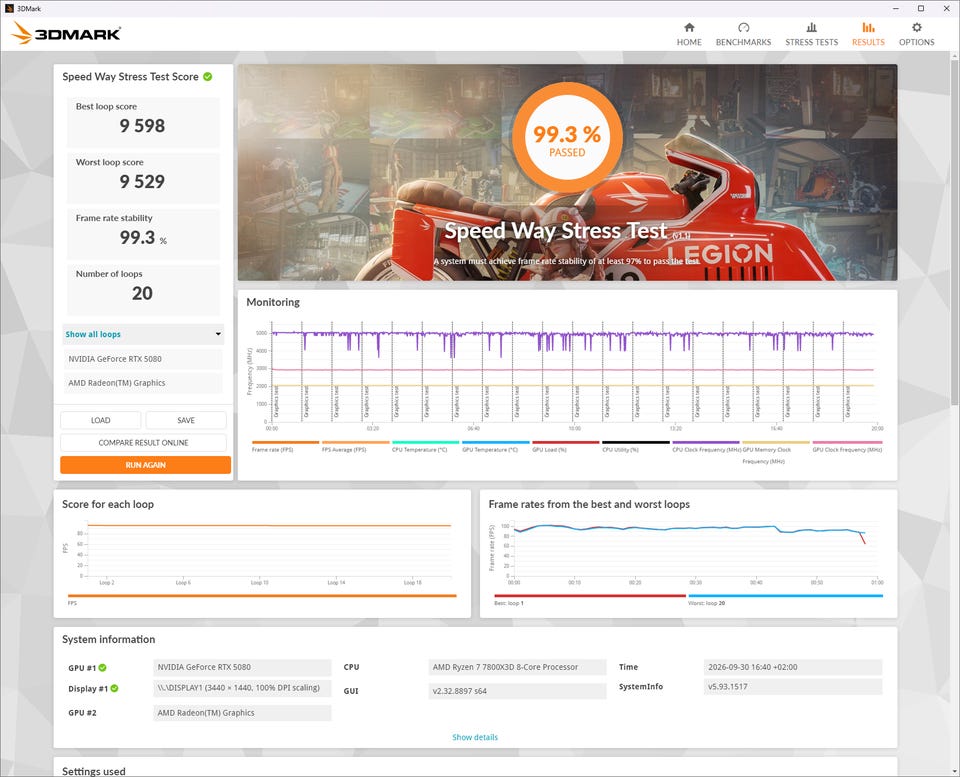Toggle the GPU Memory Clock Frequency legend swatch
Screen dimensions: 960x777
coord(776,442)
